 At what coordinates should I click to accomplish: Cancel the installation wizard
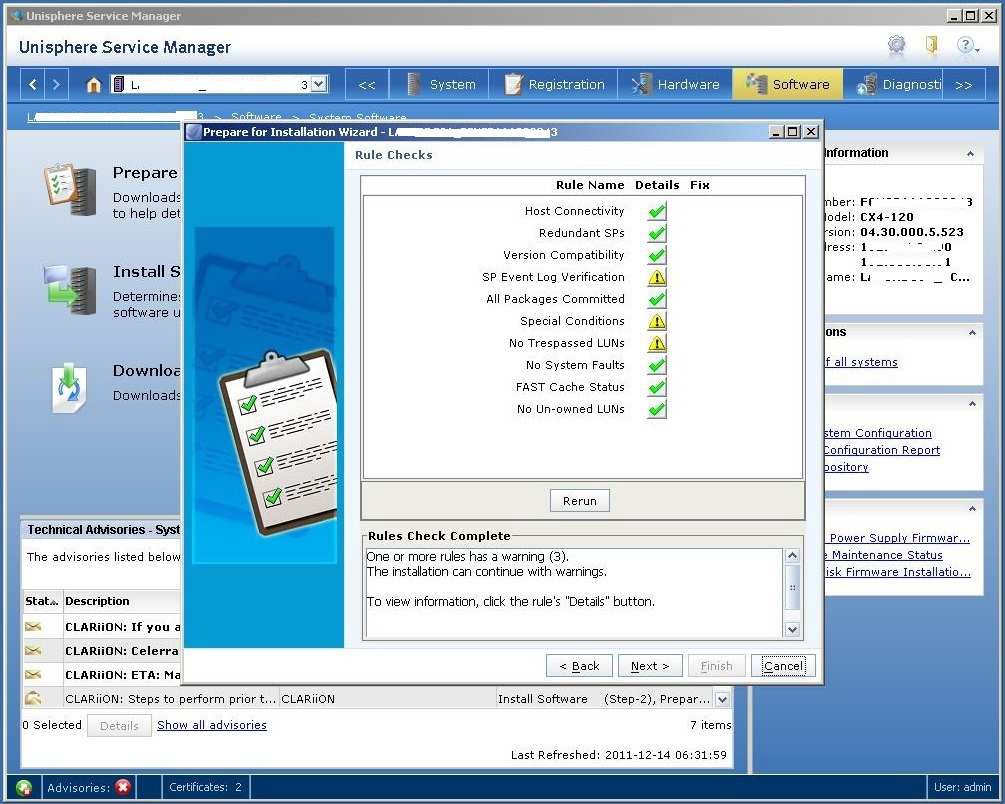pos(783,666)
